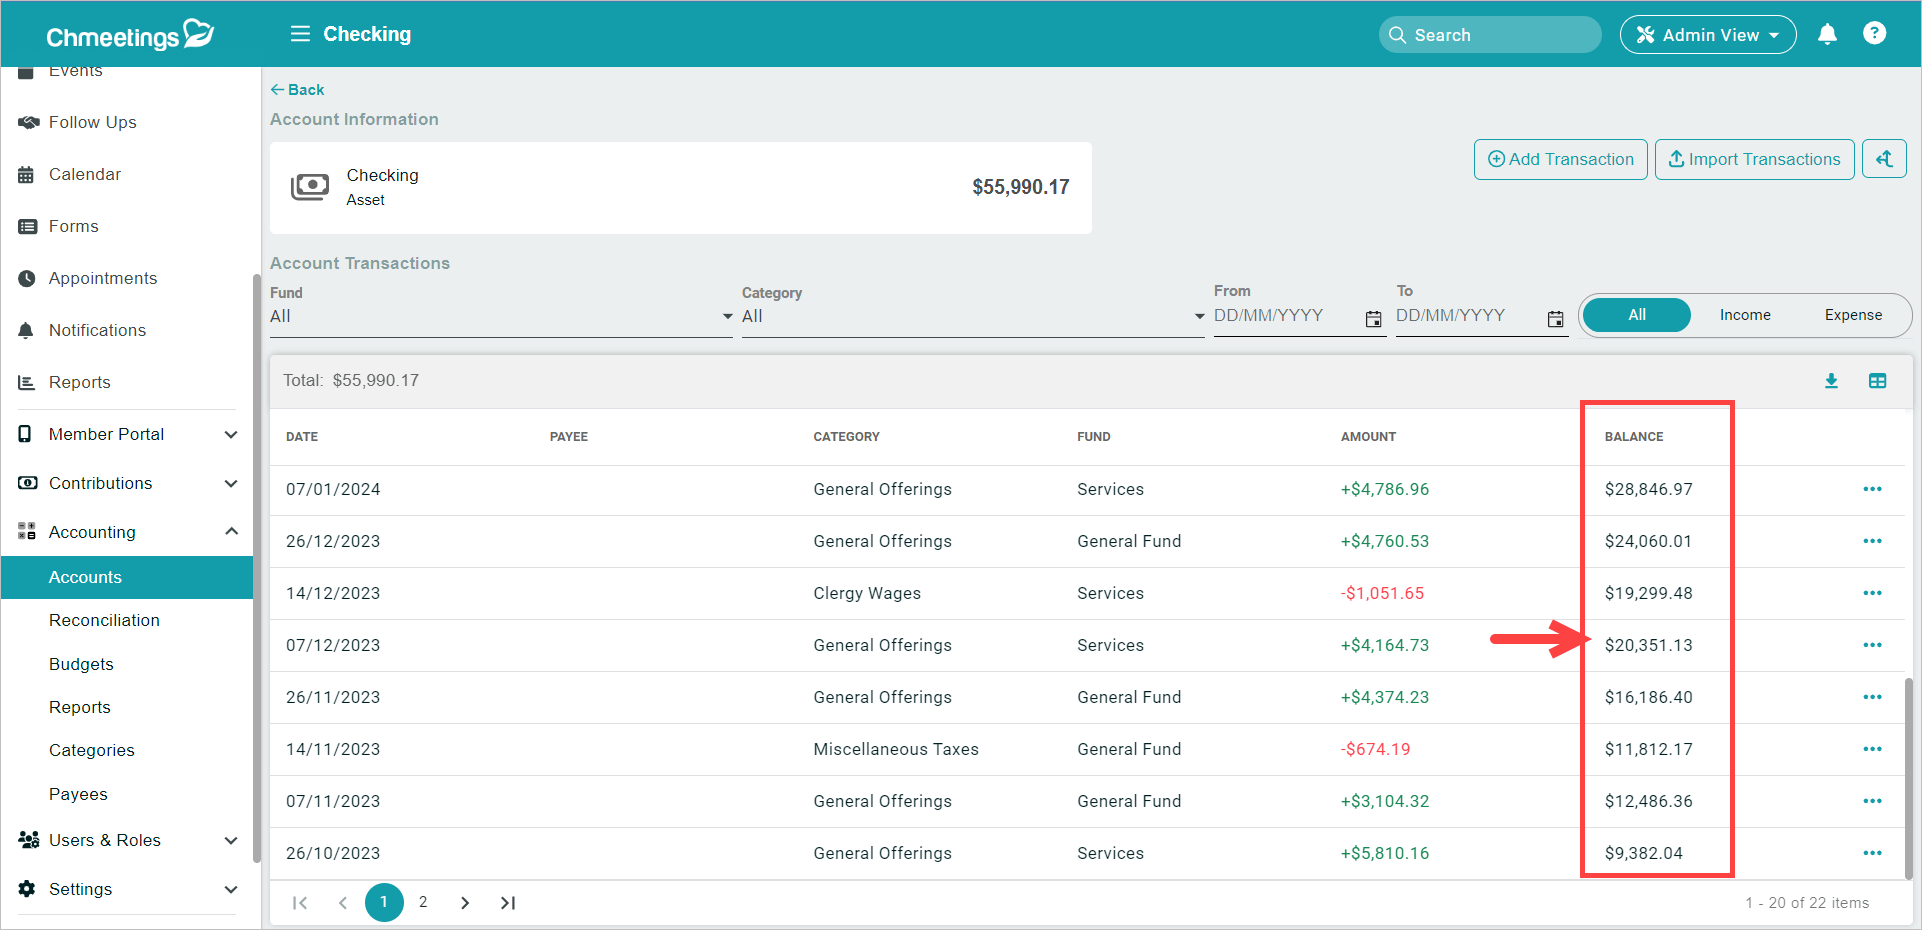Open row options for 07/11/2023 transaction
Image resolution: width=1922 pixels, height=930 pixels.
click(1872, 801)
